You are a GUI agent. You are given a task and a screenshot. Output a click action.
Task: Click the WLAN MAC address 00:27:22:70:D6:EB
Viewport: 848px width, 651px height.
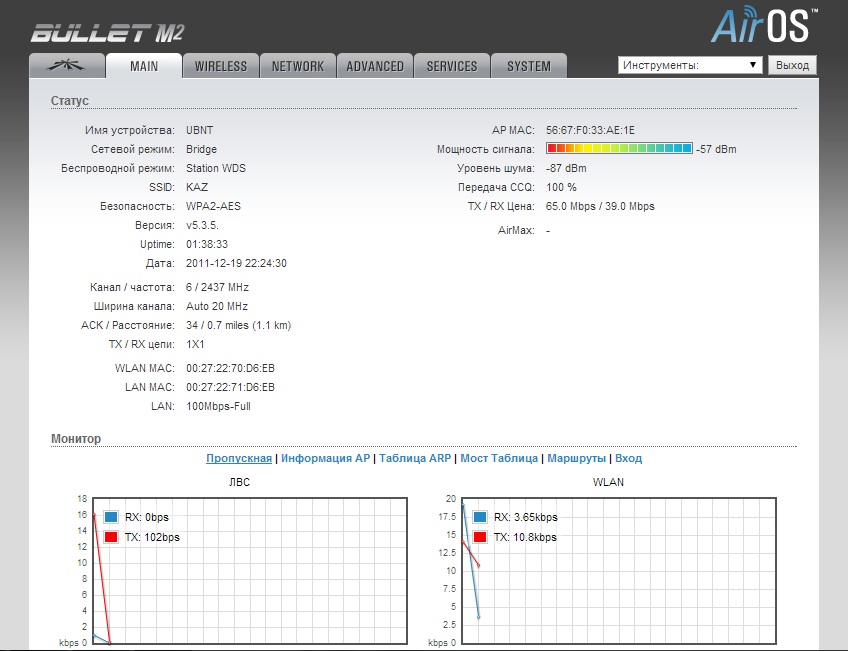pos(230,368)
